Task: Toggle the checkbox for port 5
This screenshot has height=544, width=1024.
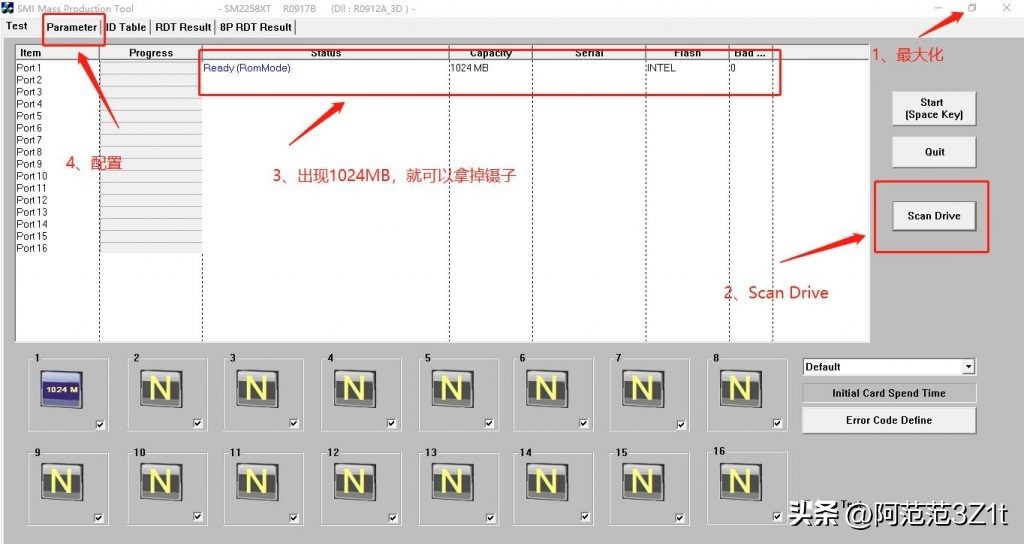Action: (489, 423)
